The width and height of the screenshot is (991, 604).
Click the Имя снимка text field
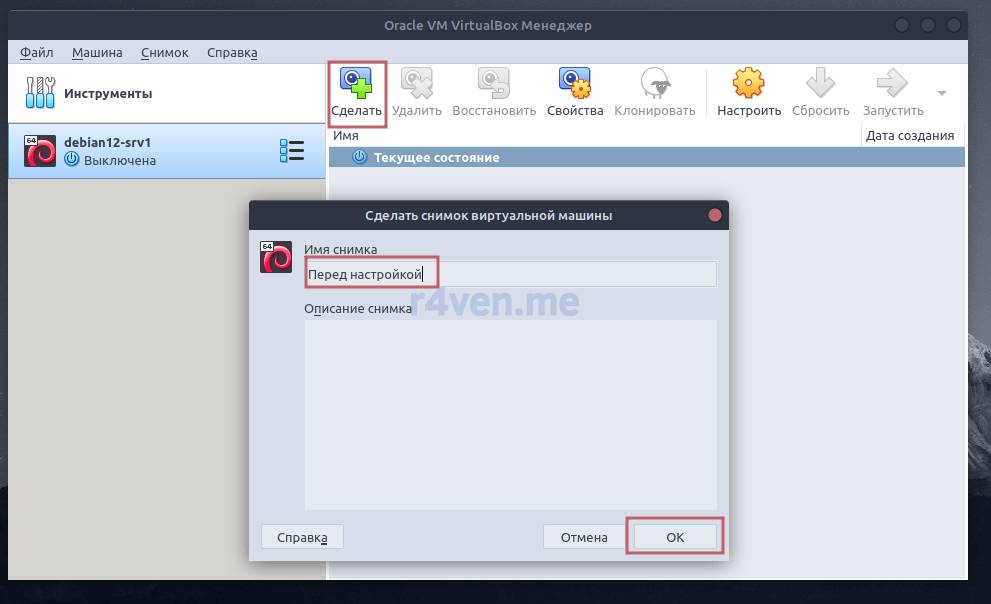(510, 274)
